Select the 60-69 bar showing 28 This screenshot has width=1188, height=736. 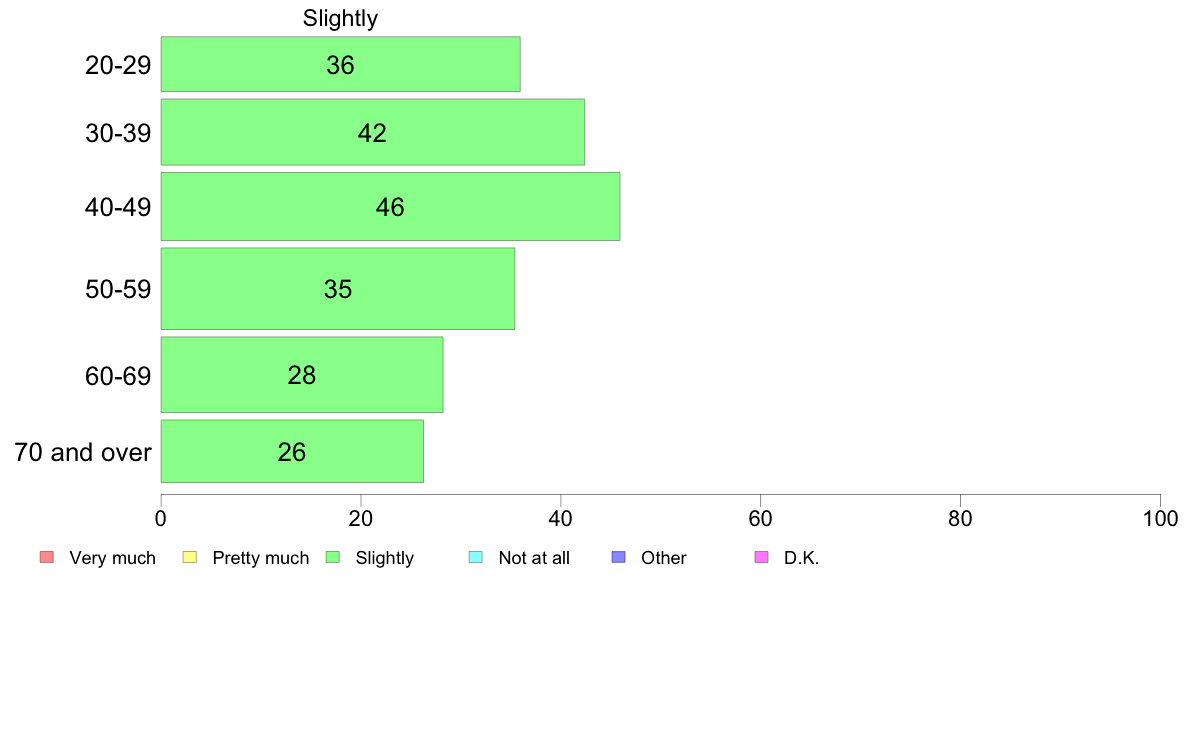(x=302, y=374)
